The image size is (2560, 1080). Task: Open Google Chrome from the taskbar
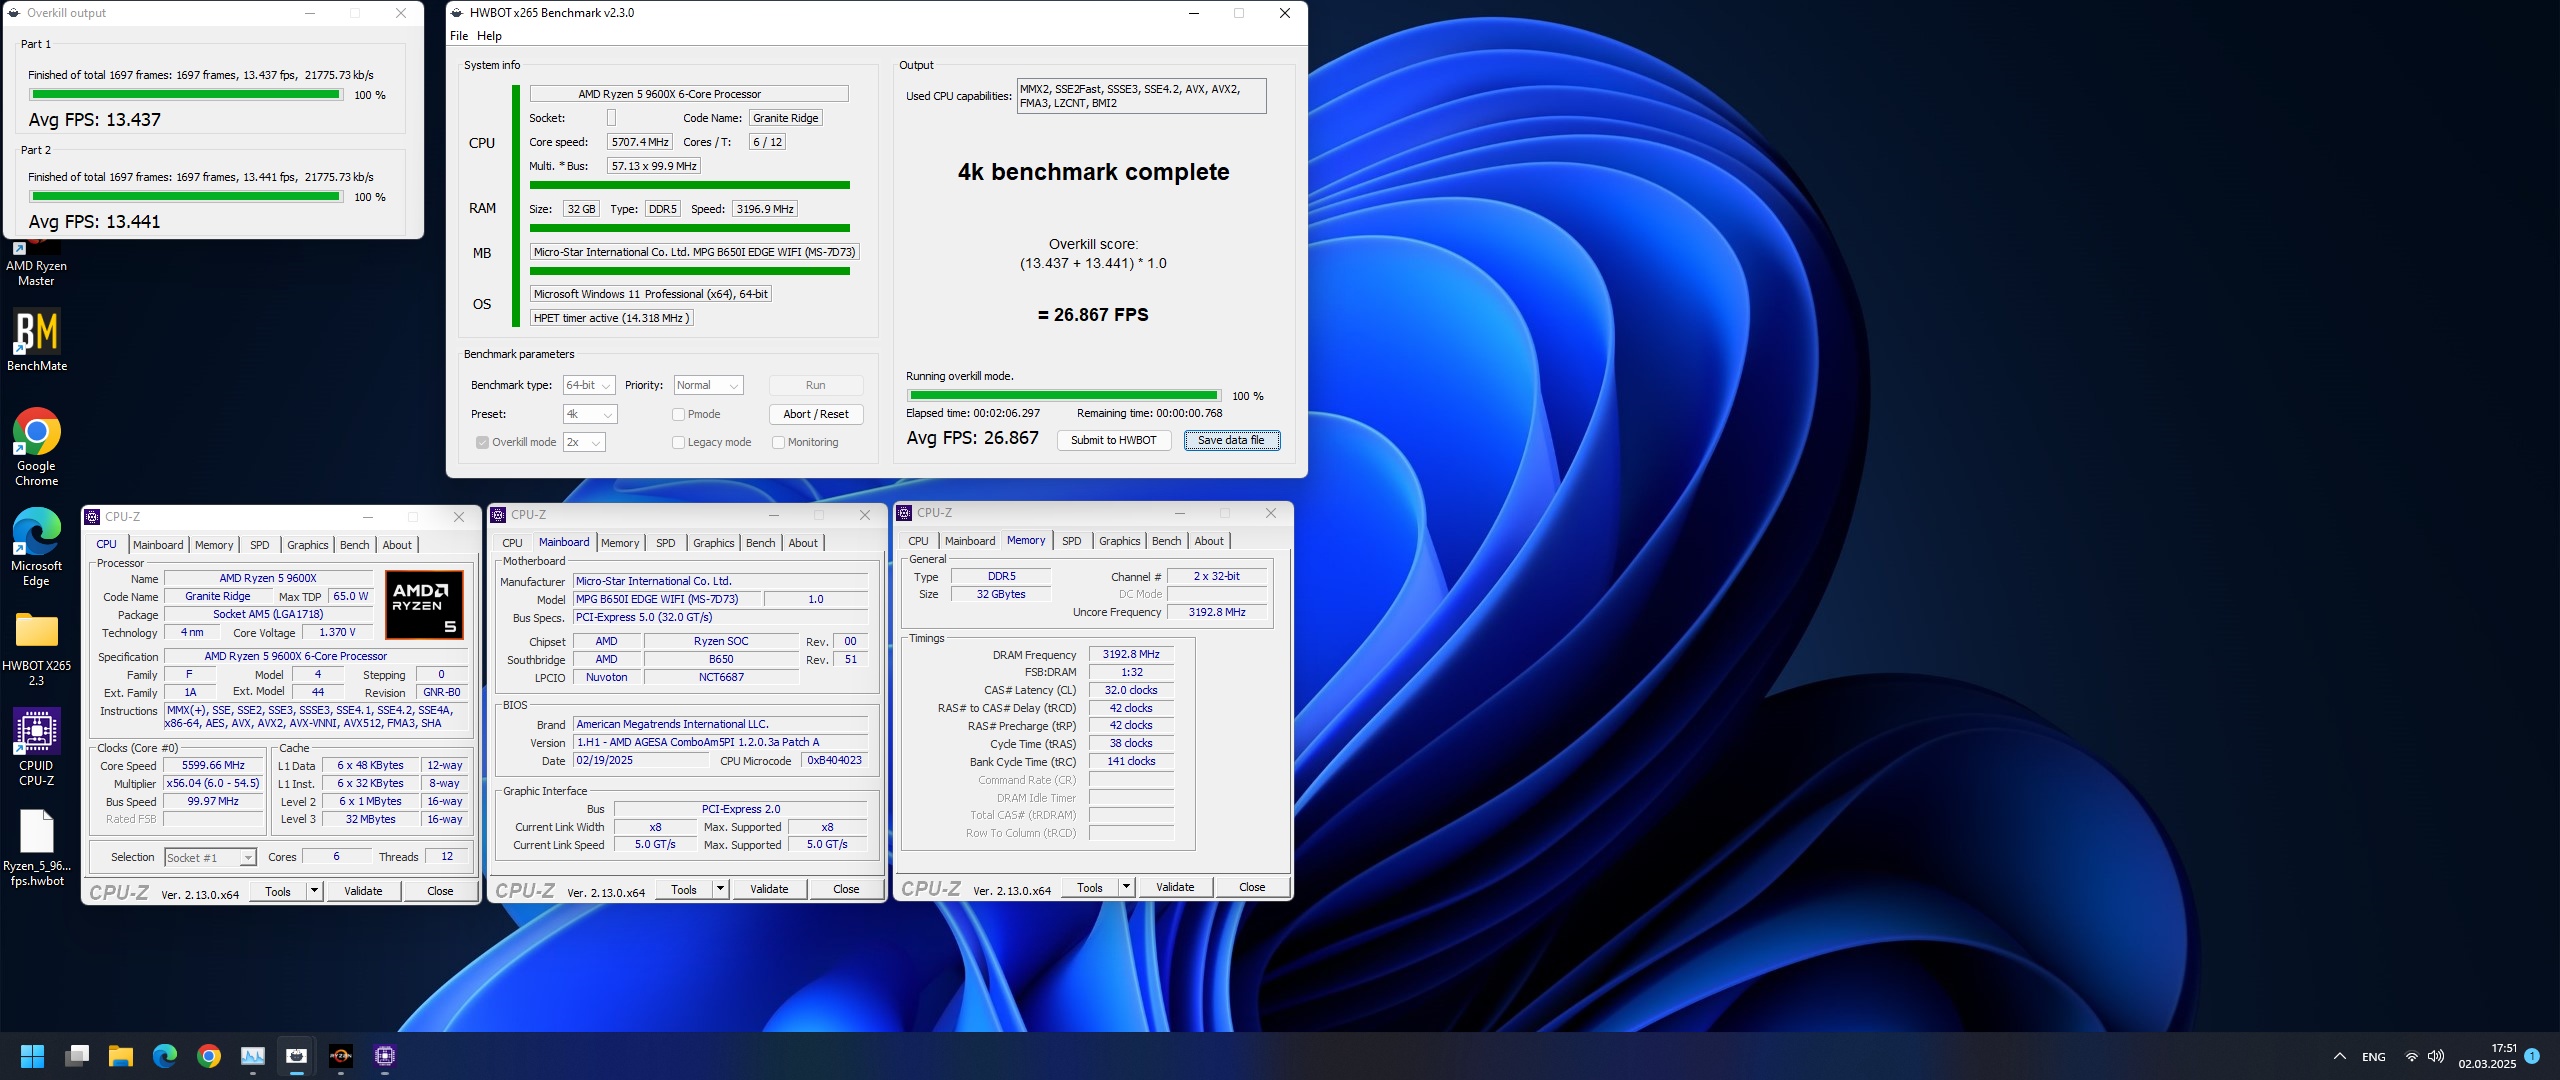tap(209, 1056)
